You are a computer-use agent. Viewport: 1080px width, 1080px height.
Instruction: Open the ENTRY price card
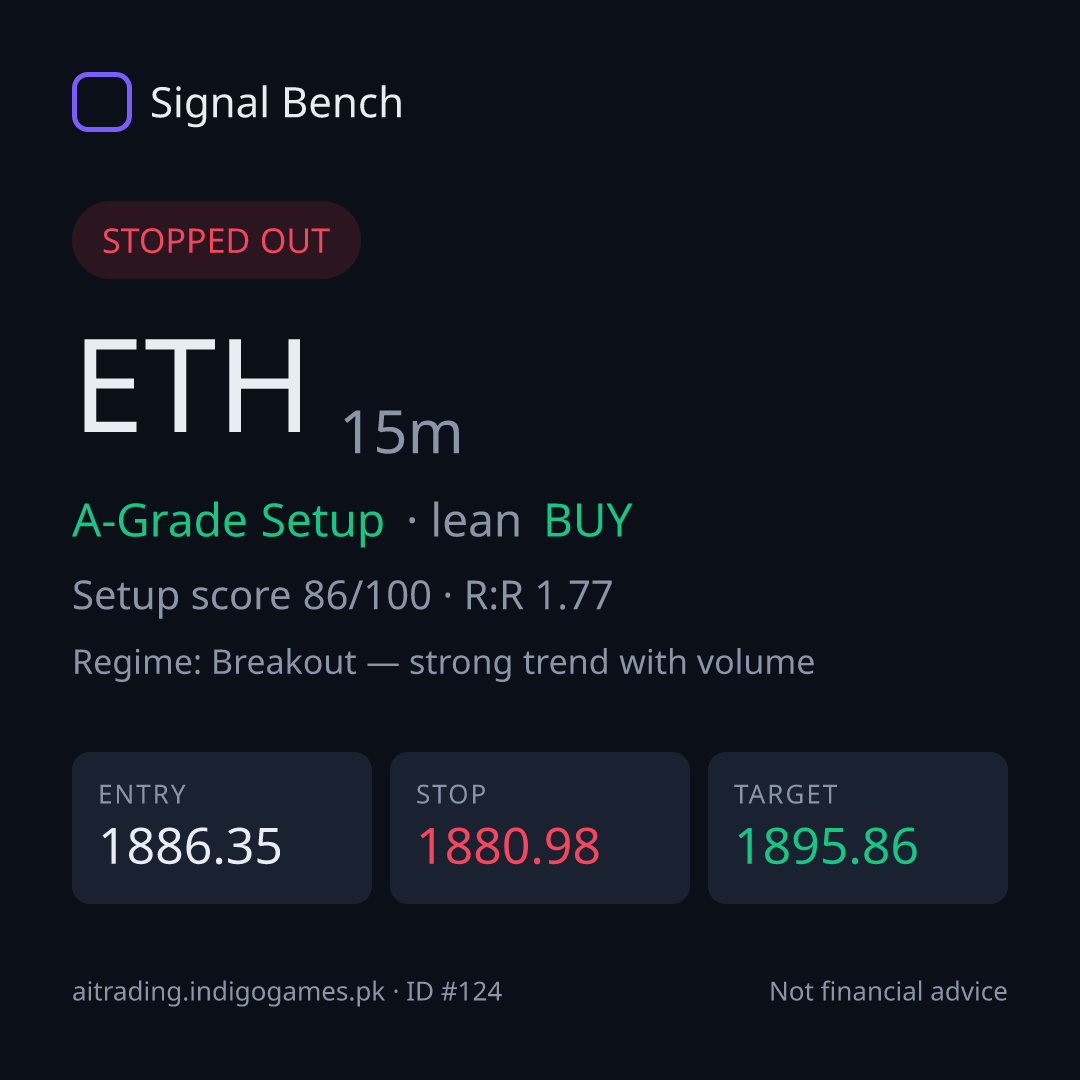(222, 828)
